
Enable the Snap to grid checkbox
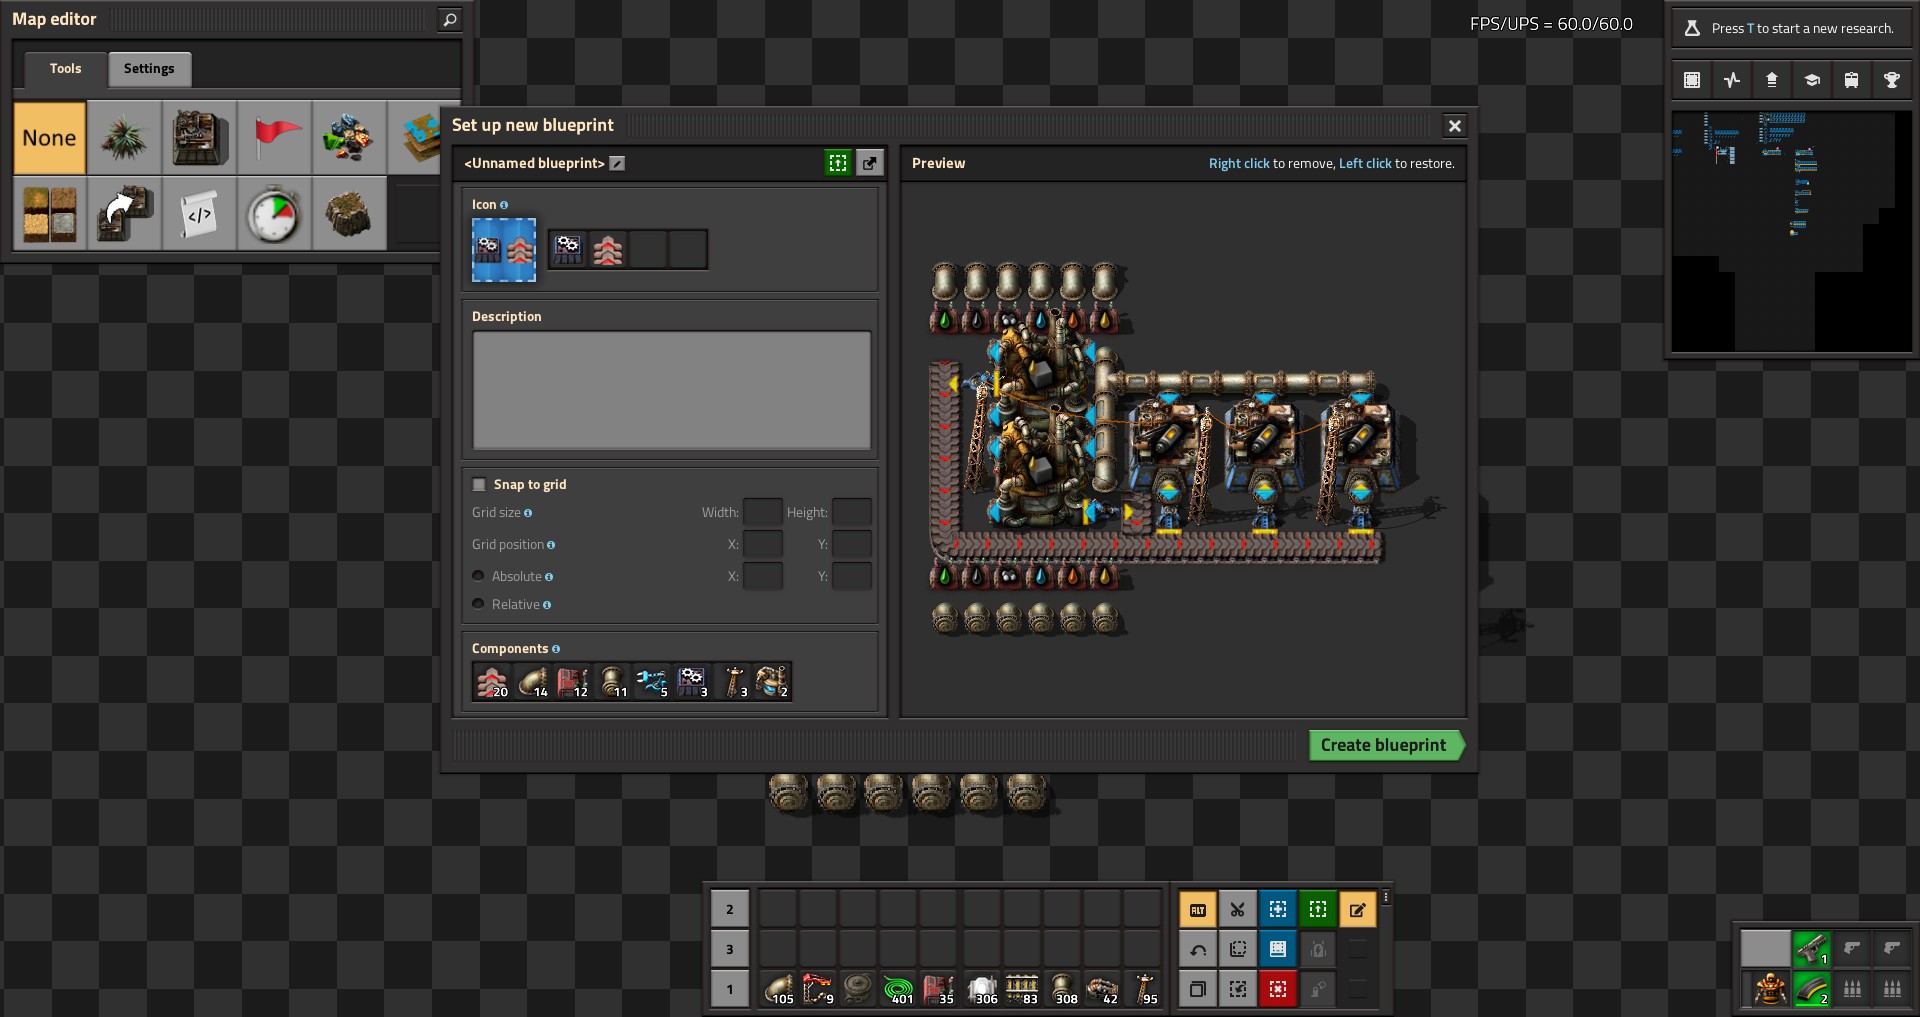click(x=479, y=485)
